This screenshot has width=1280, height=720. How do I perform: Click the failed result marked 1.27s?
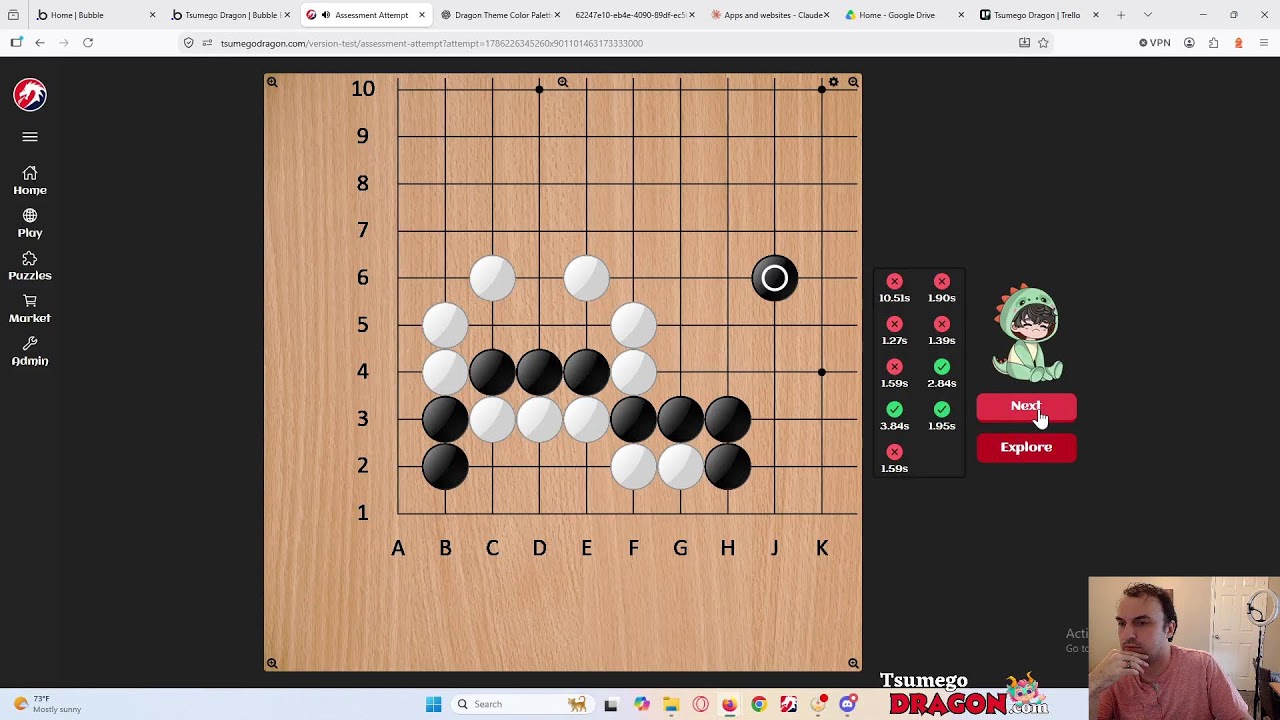[894, 331]
